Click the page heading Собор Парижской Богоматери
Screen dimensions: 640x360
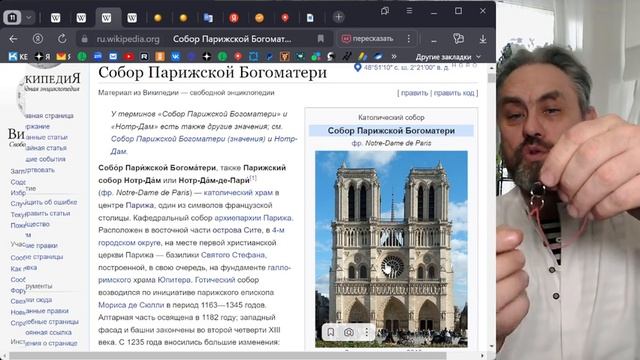pos(213,73)
